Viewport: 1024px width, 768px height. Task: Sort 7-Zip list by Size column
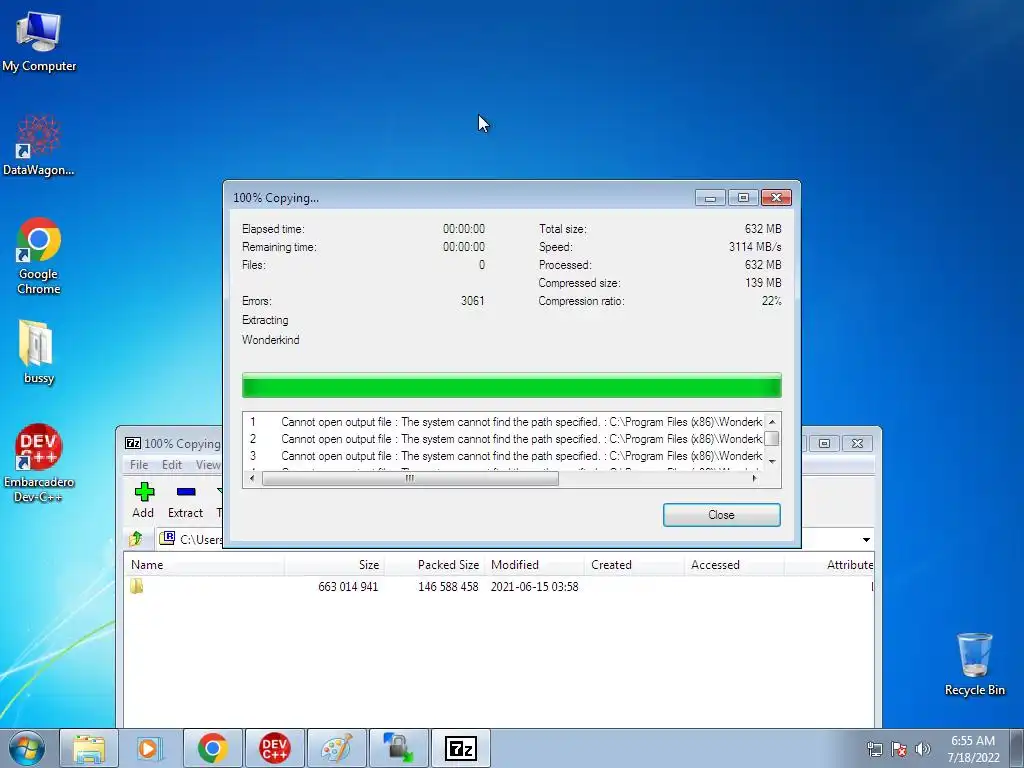(334, 565)
